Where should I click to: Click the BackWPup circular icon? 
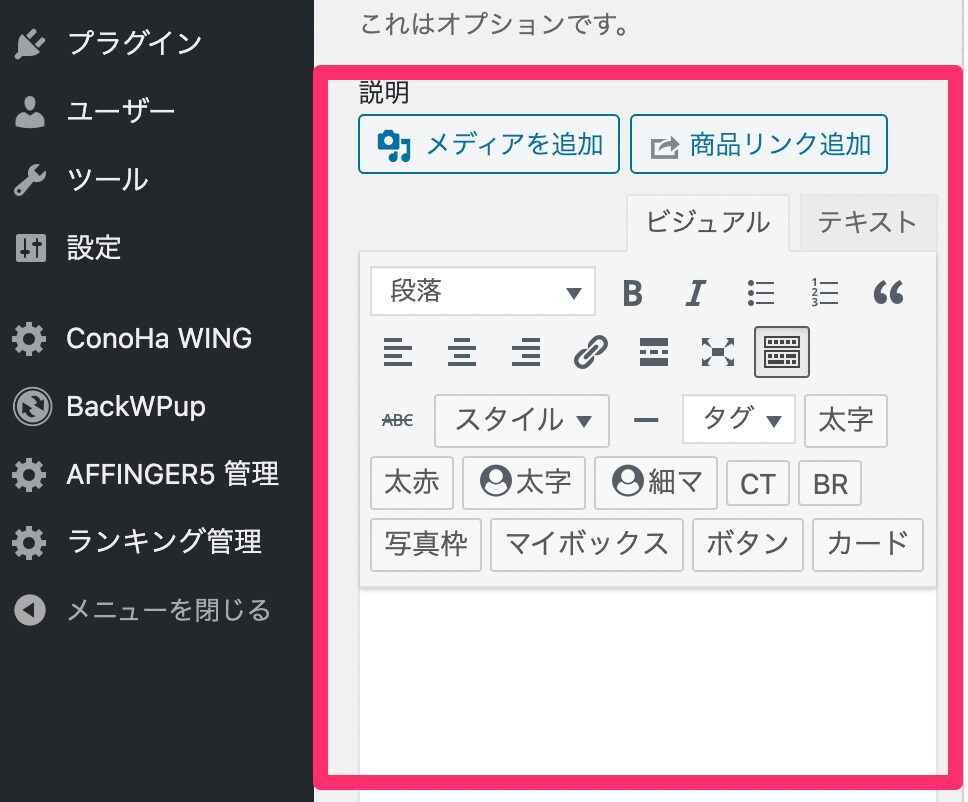[32, 406]
